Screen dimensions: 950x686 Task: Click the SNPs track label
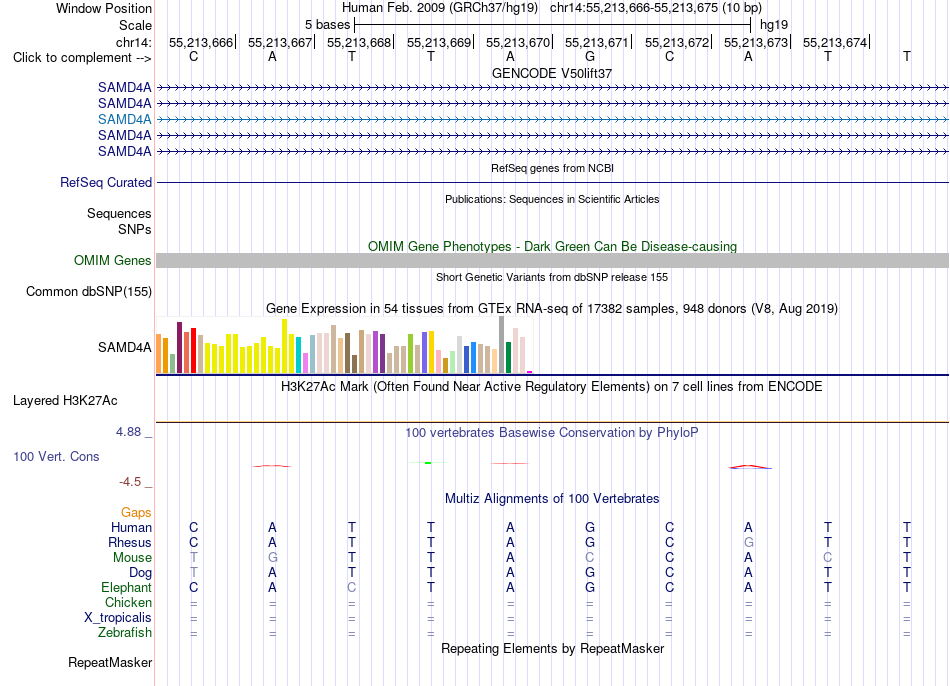point(135,230)
